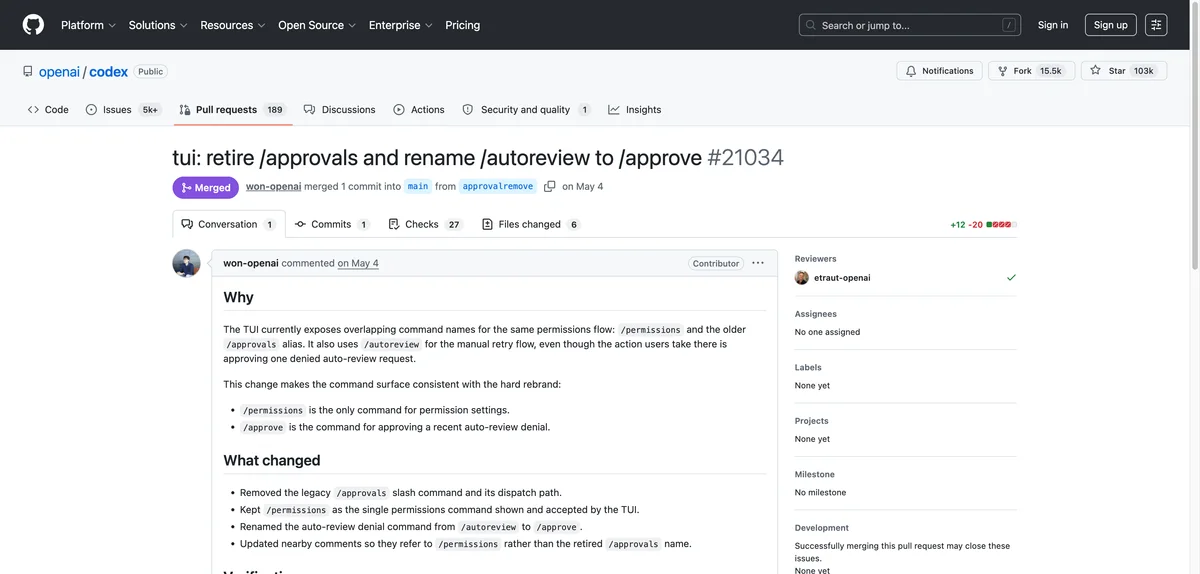The width and height of the screenshot is (1200, 574).
Task: Click the Public visibility label
Action: tap(151, 71)
